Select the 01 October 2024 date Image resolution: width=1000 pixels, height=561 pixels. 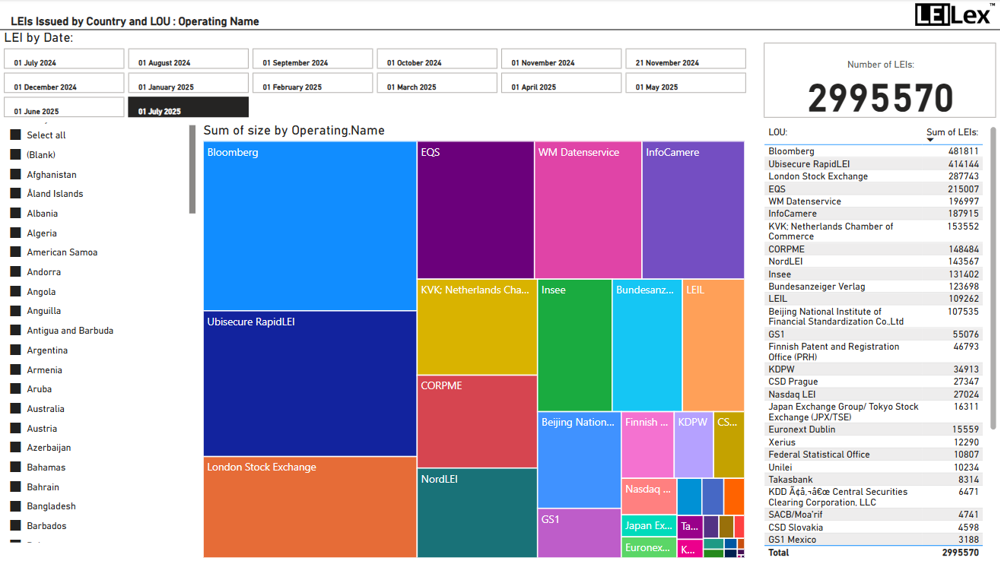pos(437,59)
